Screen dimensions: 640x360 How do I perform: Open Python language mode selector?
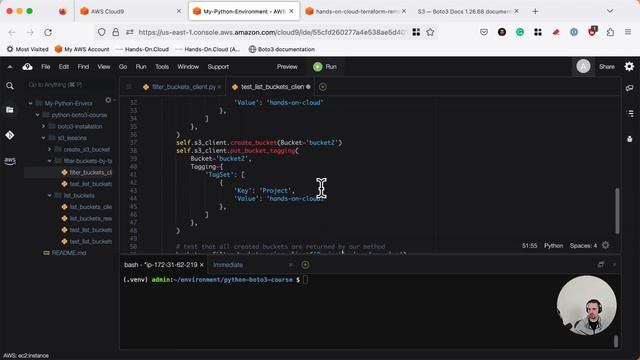pyautogui.click(x=553, y=246)
